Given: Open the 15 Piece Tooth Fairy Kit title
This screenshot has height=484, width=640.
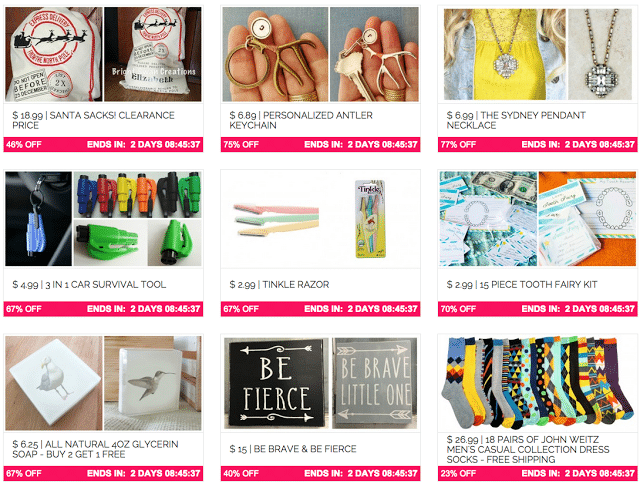Looking at the screenshot, I should click(x=522, y=284).
